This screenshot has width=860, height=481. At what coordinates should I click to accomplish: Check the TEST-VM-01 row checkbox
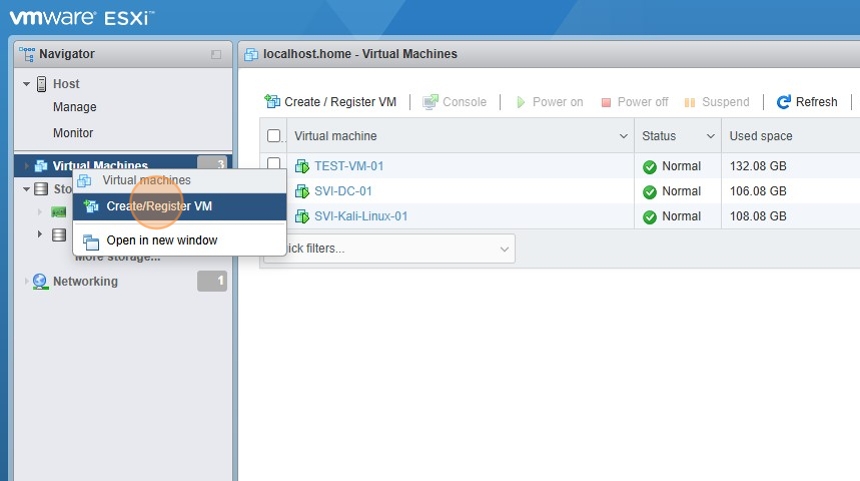274,163
